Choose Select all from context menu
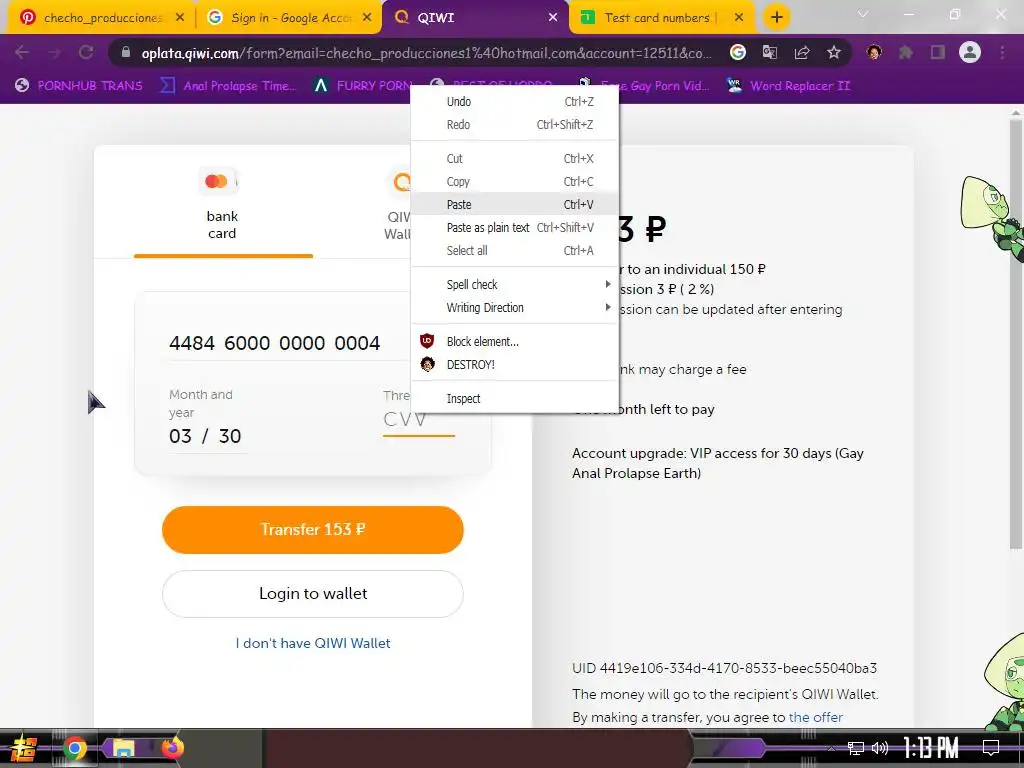 pos(515,250)
